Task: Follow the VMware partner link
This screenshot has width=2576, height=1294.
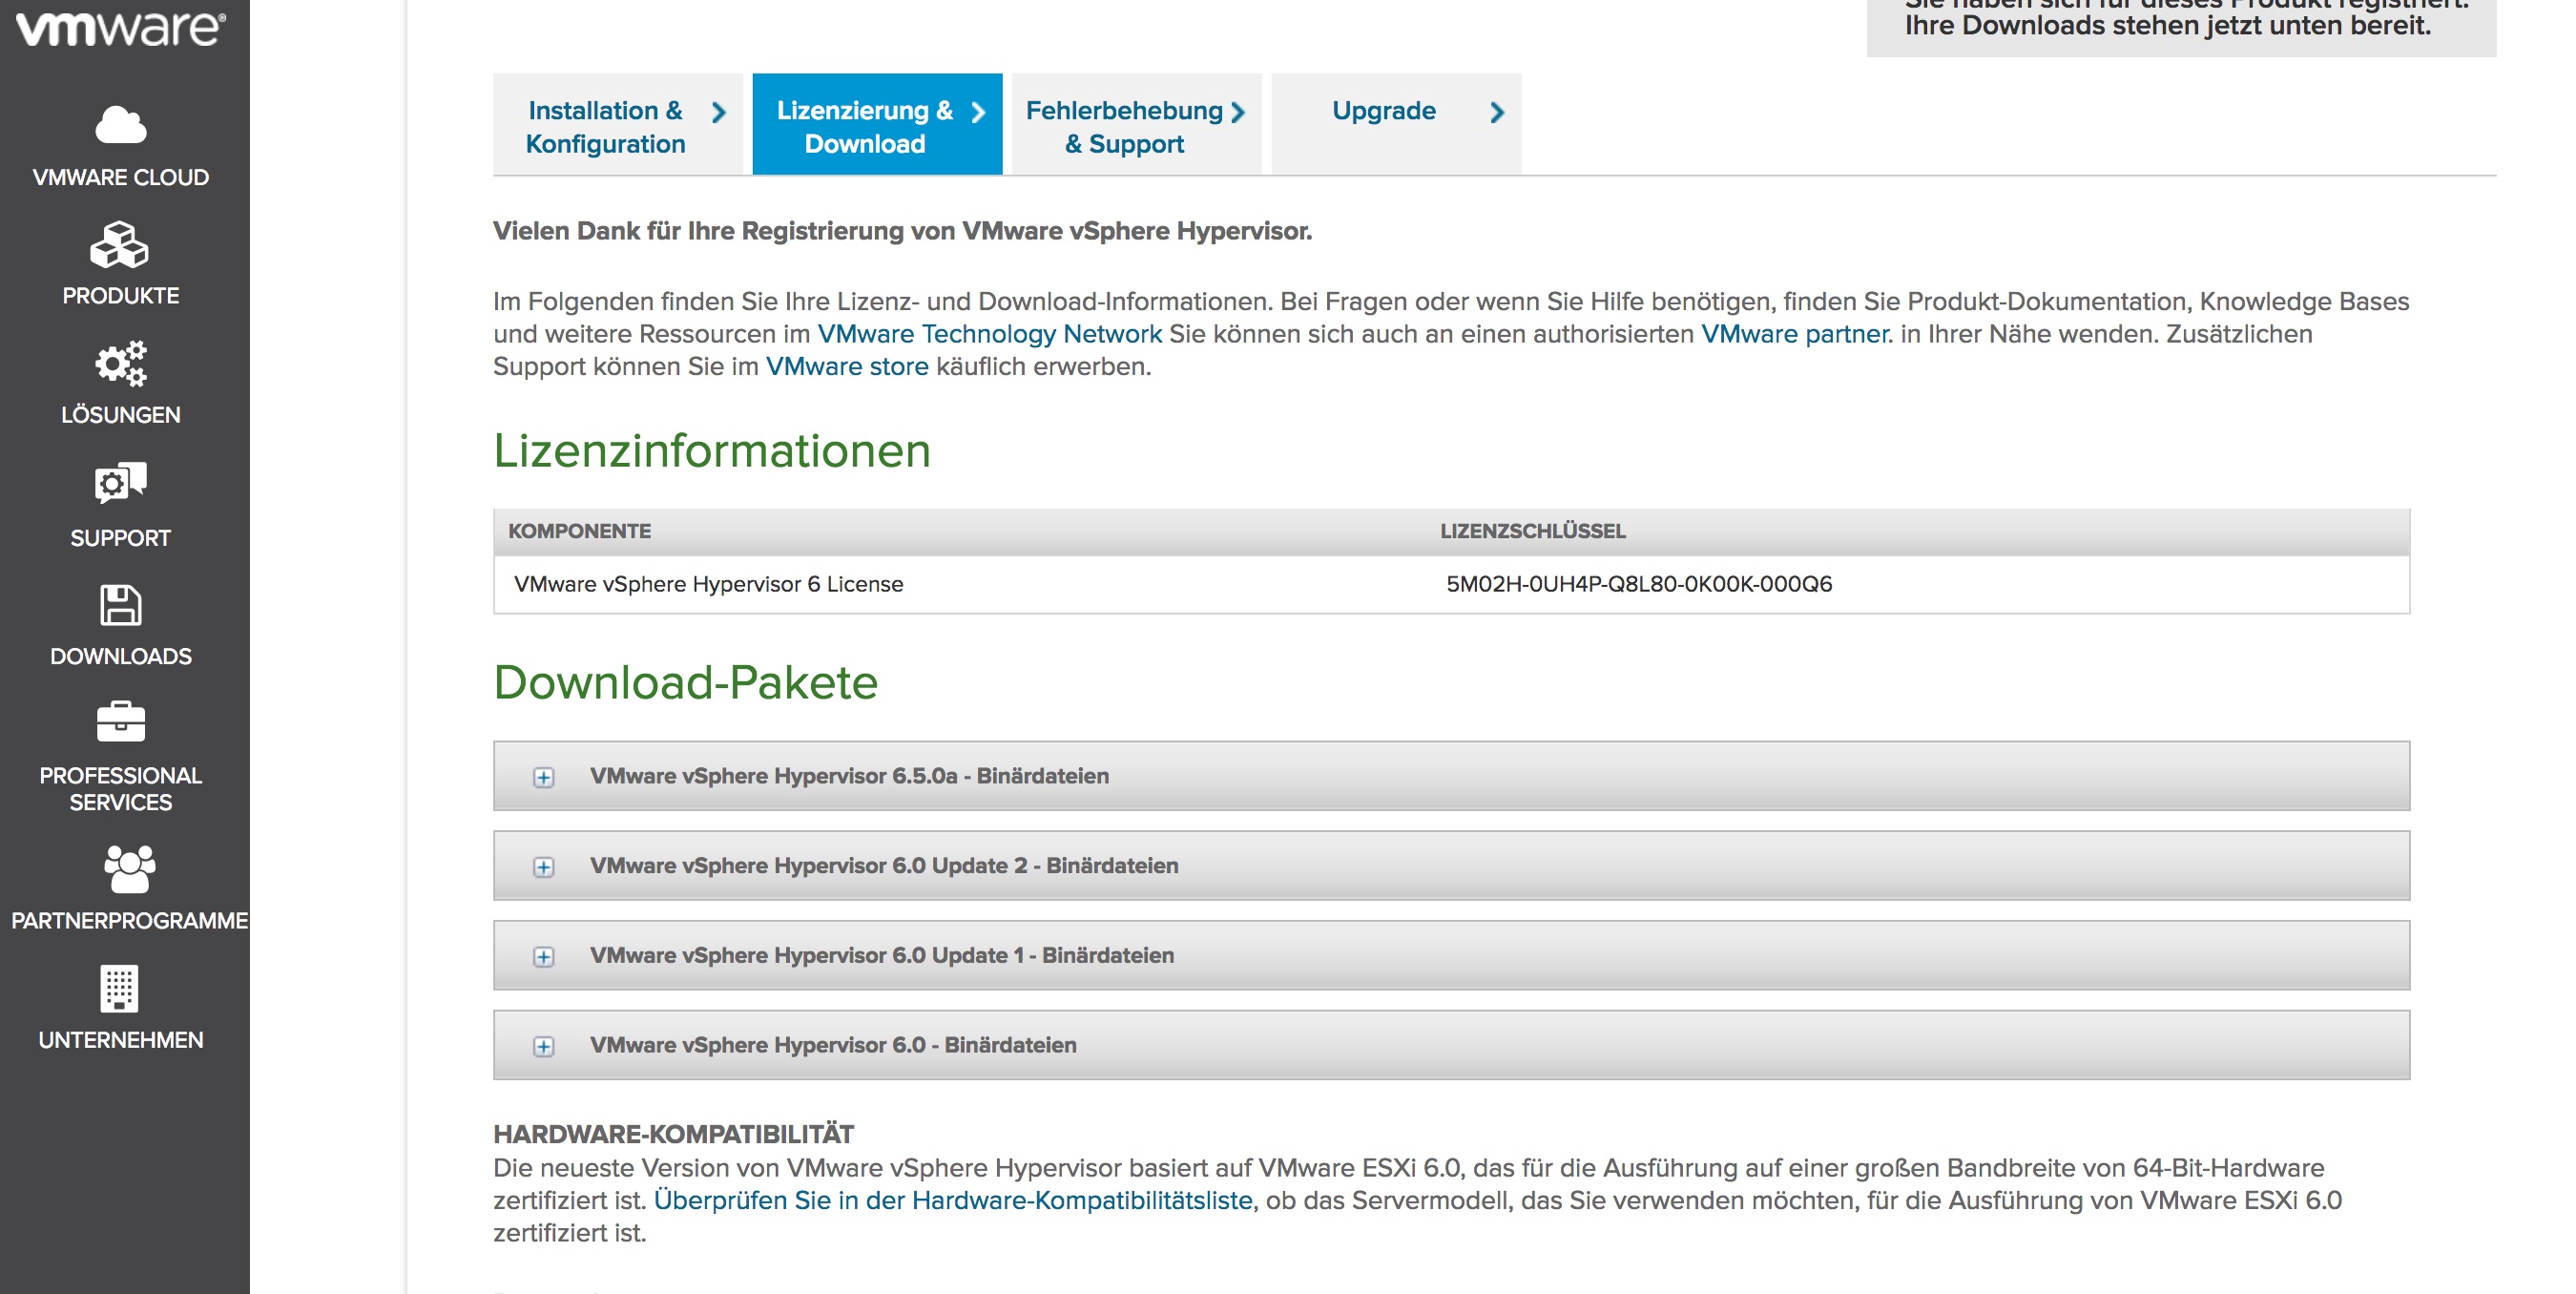Action: 1795,334
